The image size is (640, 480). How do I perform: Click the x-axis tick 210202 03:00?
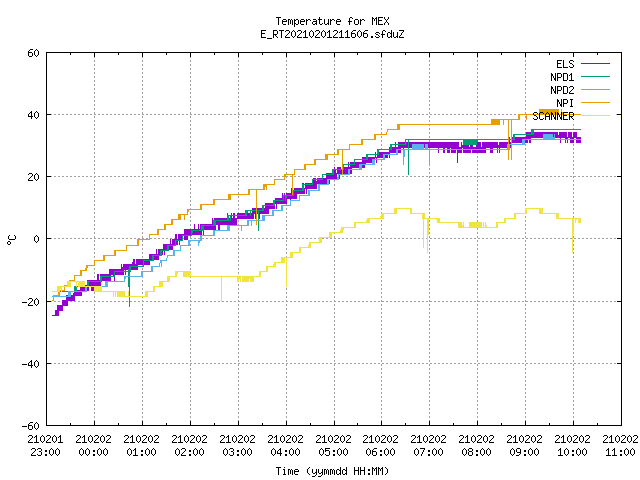[237, 446]
